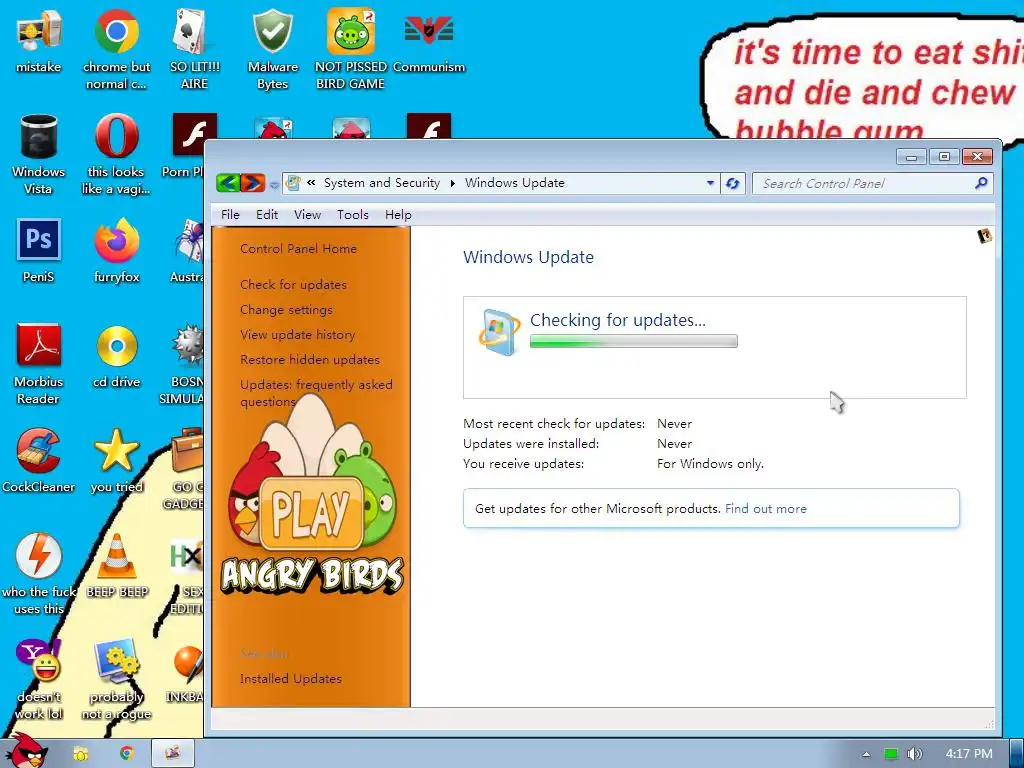The width and height of the screenshot is (1024, 768).
Task: Click the search magnifier icon
Action: [980, 184]
